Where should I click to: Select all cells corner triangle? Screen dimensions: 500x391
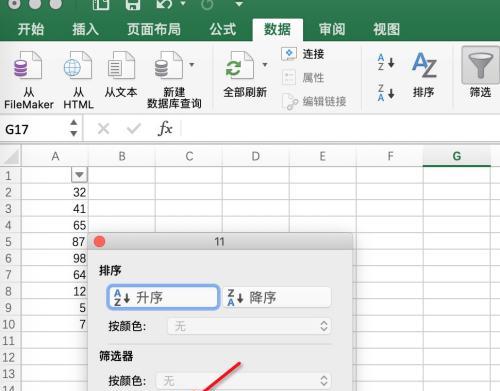coord(11,156)
